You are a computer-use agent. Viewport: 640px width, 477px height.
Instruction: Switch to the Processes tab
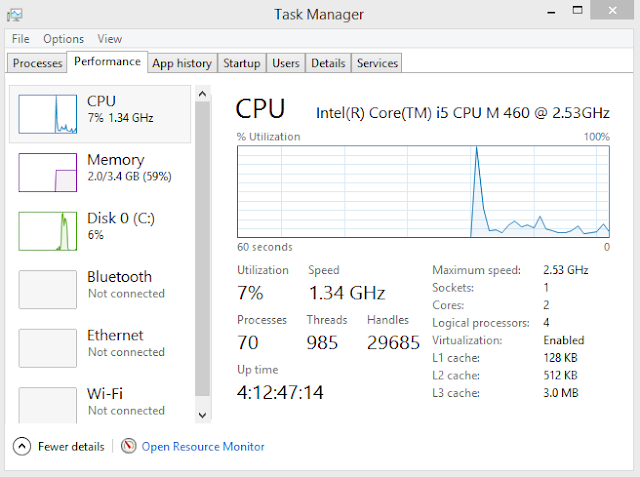coord(38,63)
